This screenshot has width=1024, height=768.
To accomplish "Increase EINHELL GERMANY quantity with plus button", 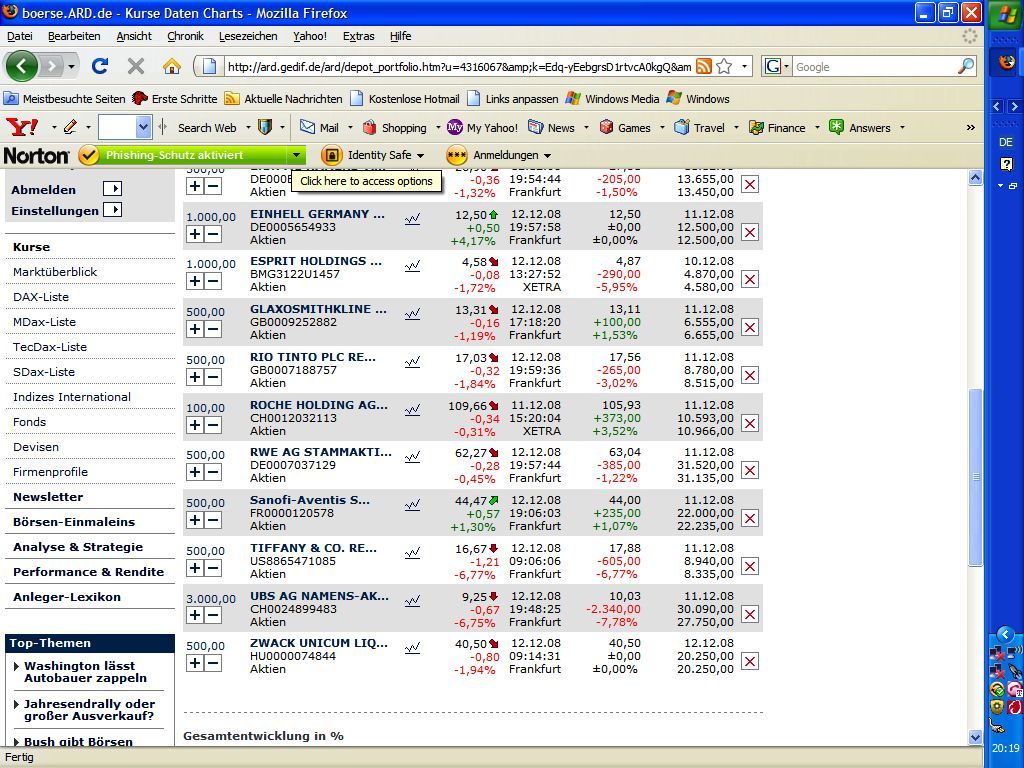I will coord(195,234).
